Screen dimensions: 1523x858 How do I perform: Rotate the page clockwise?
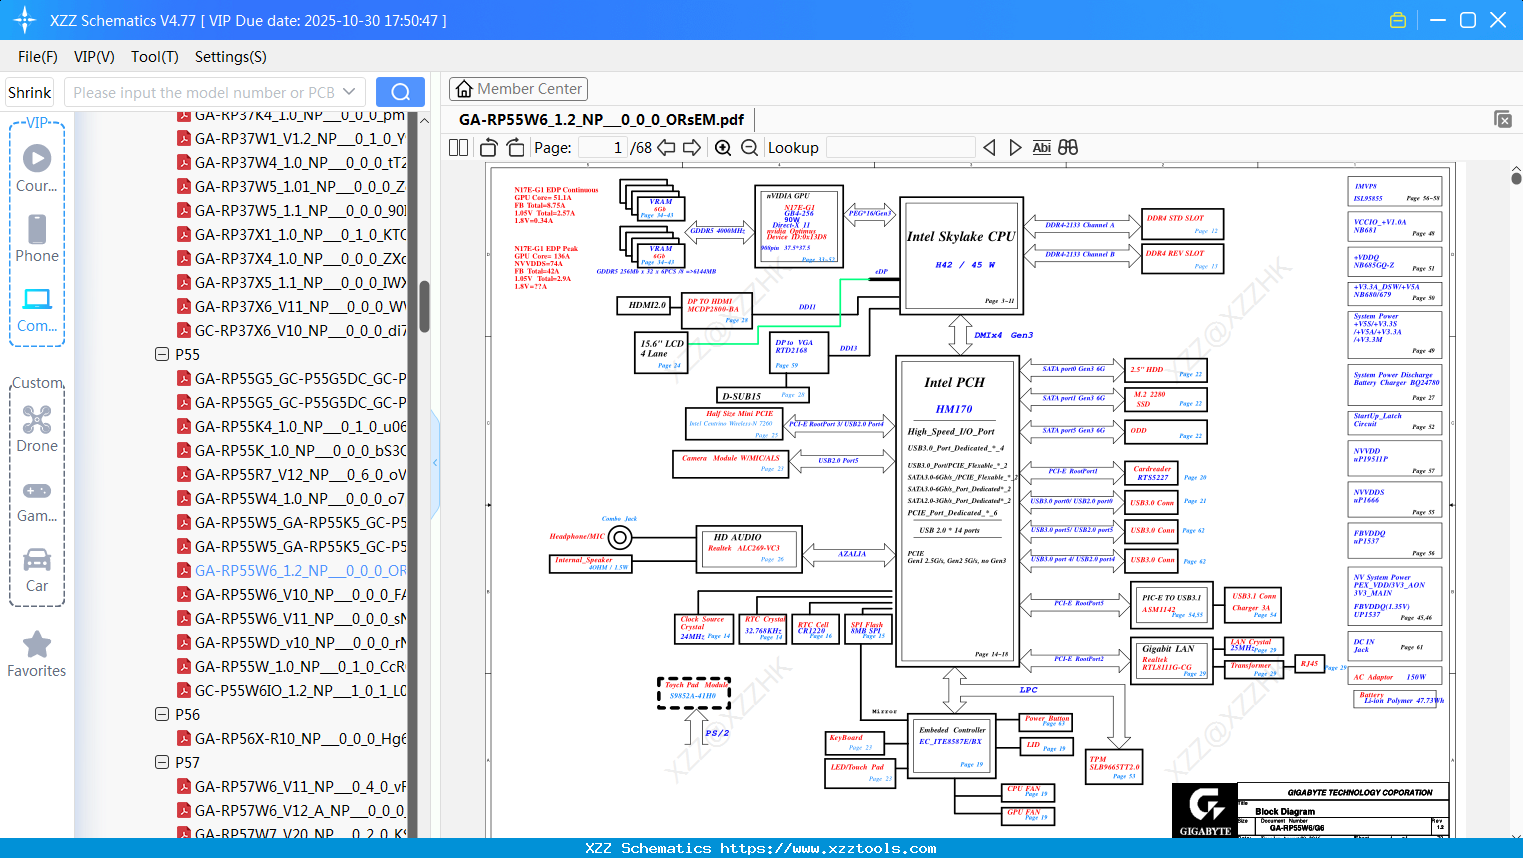click(x=515, y=147)
